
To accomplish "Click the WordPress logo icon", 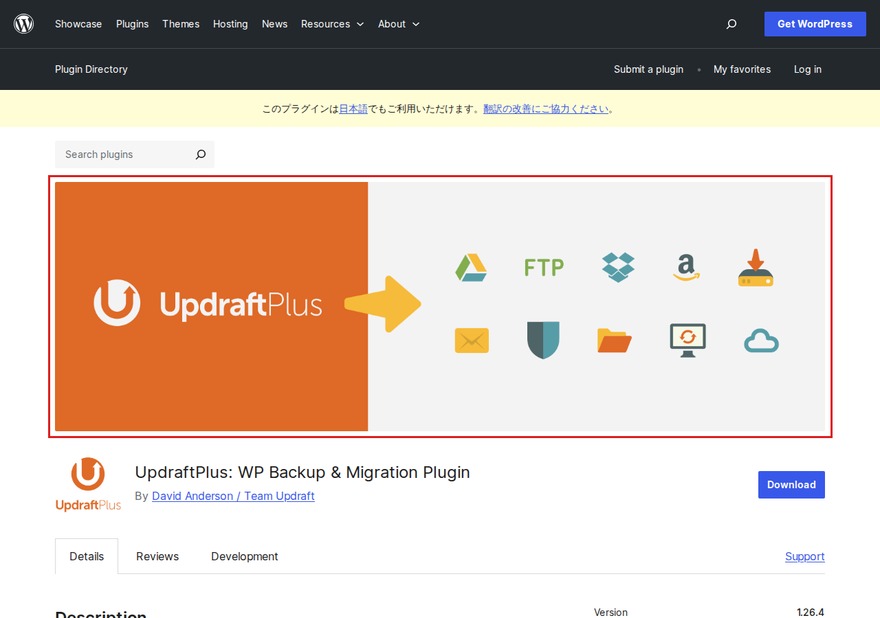I will click(24, 24).
